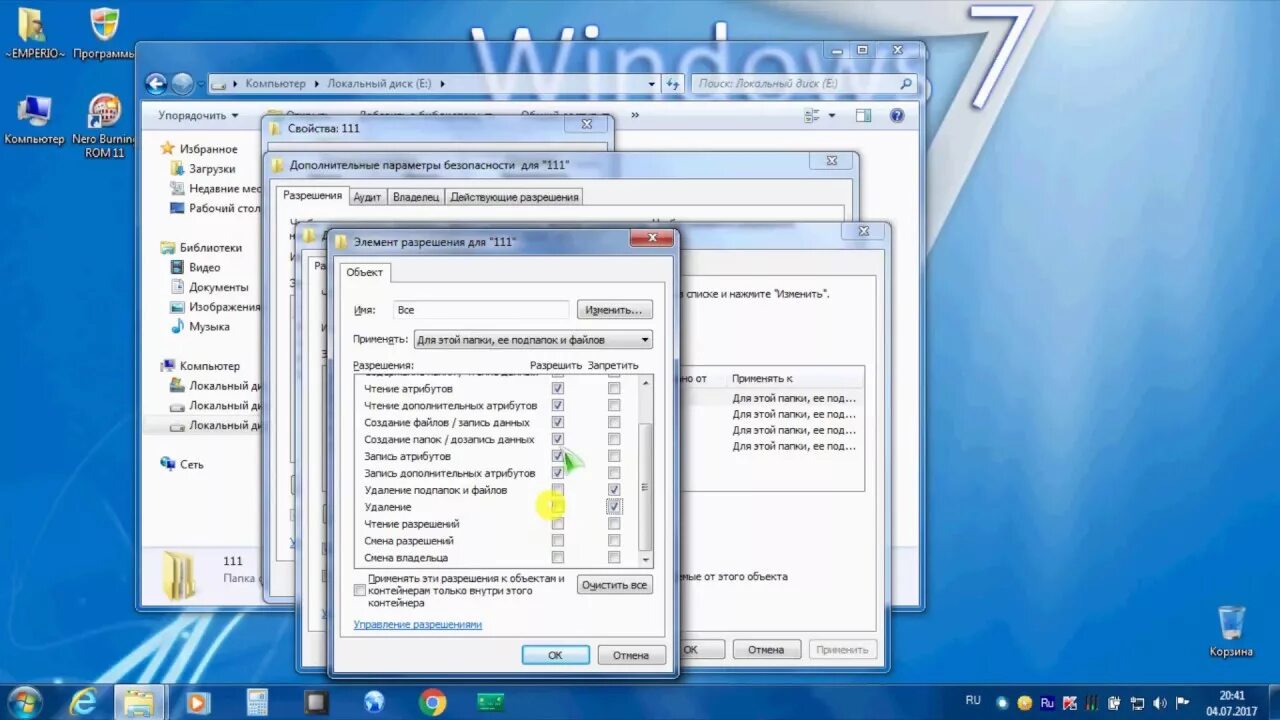Launch Google Chrome from the taskbar

pyautogui.click(x=433, y=703)
